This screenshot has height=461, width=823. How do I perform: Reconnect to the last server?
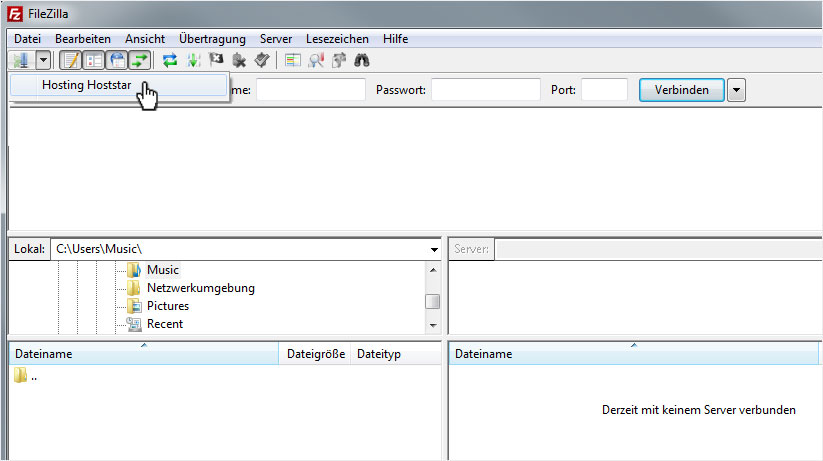tap(262, 60)
